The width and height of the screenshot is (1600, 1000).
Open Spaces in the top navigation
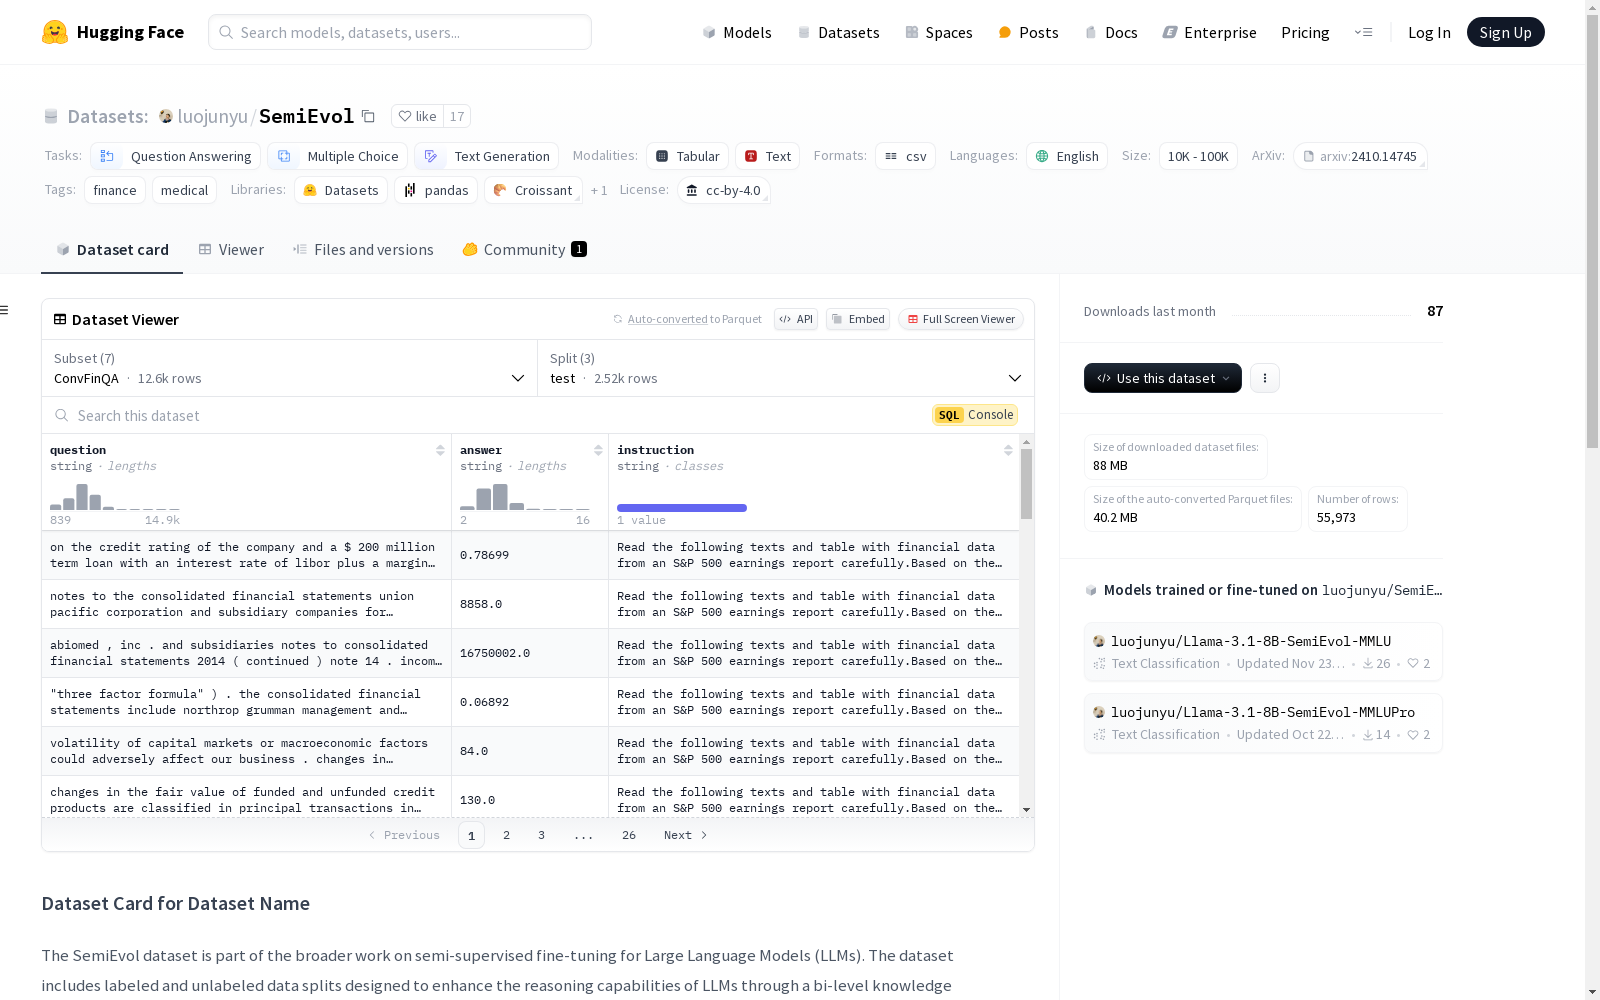pos(938,32)
